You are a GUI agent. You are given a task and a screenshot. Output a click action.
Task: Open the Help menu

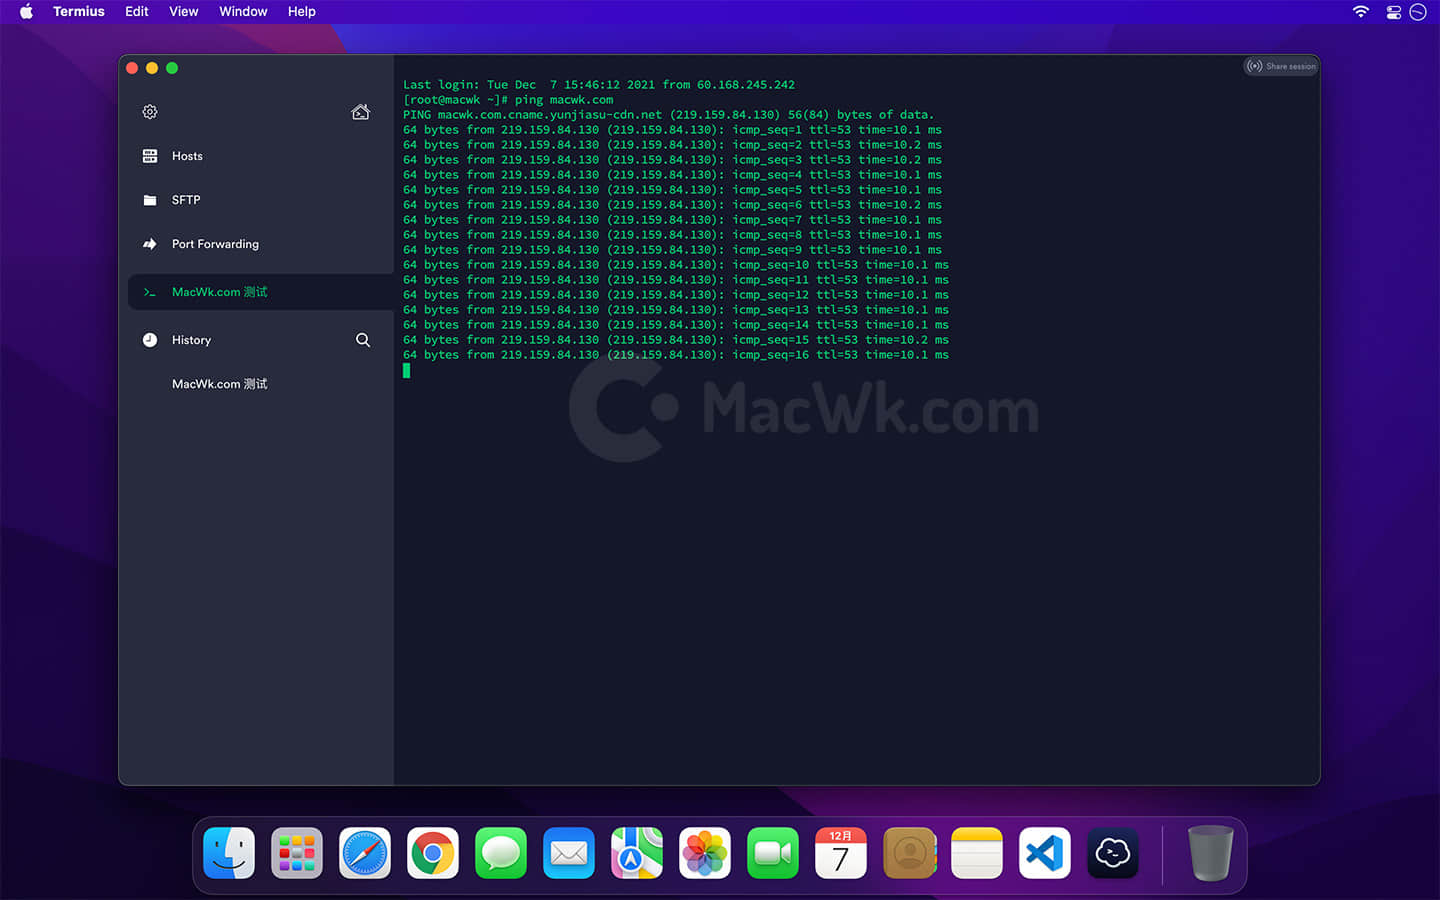point(302,12)
